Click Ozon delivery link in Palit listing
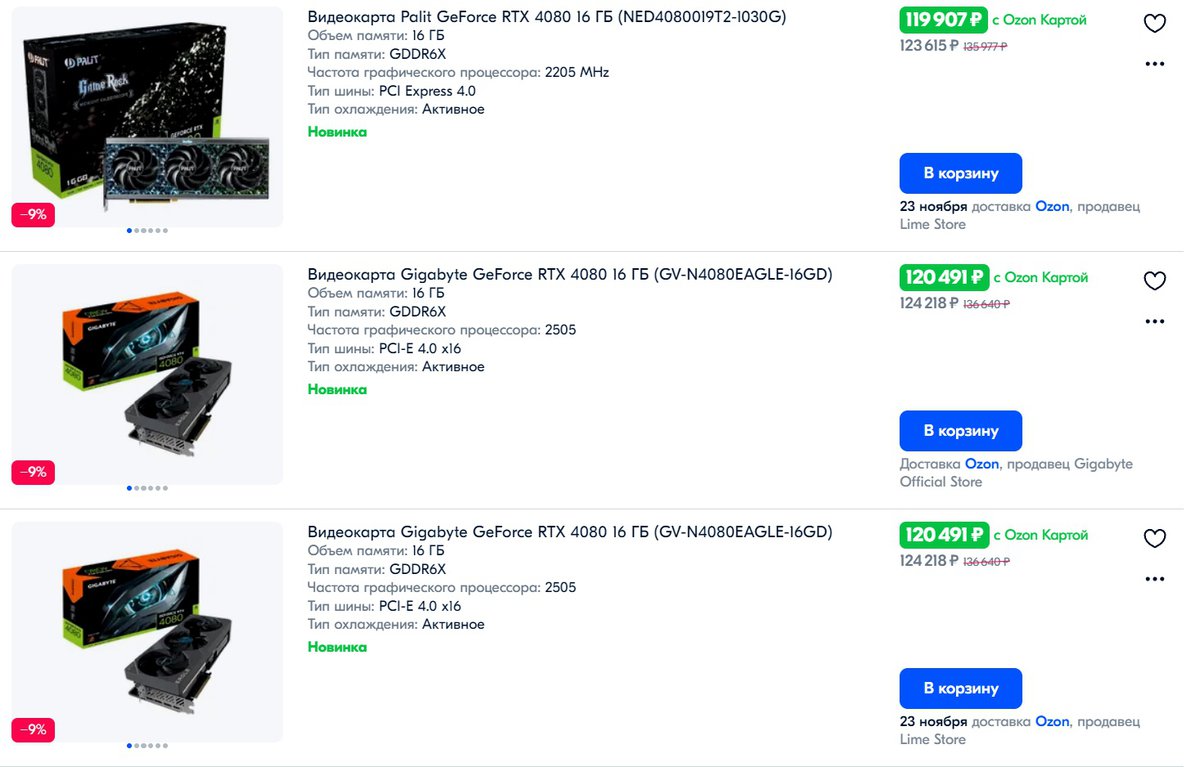Screen dimensions: 1200x767 tap(1052, 206)
